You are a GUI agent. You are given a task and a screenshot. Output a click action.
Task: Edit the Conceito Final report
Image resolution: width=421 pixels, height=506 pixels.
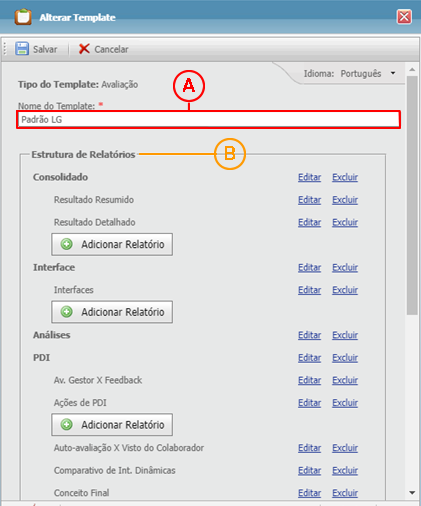click(309, 493)
